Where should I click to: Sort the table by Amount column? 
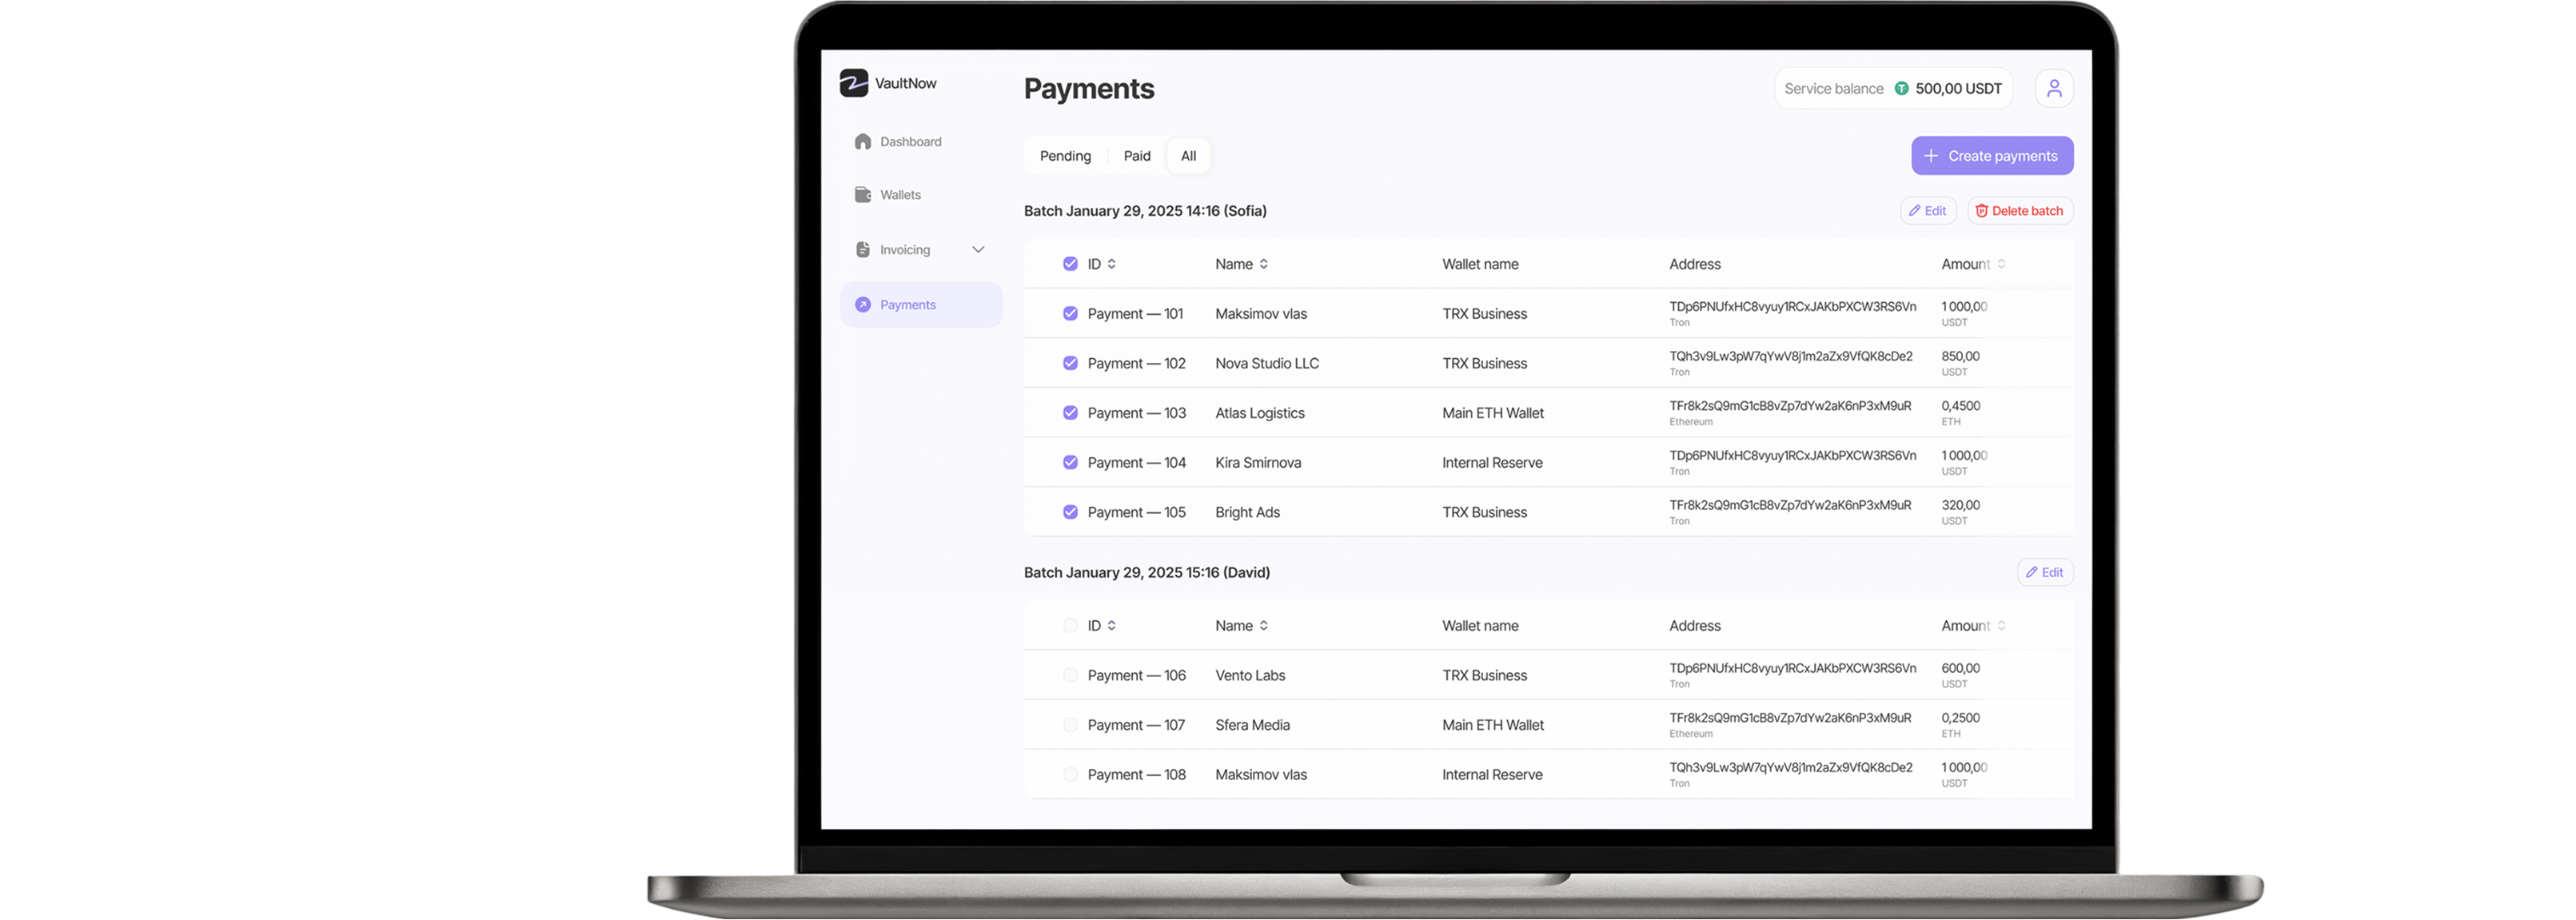coord(2000,263)
